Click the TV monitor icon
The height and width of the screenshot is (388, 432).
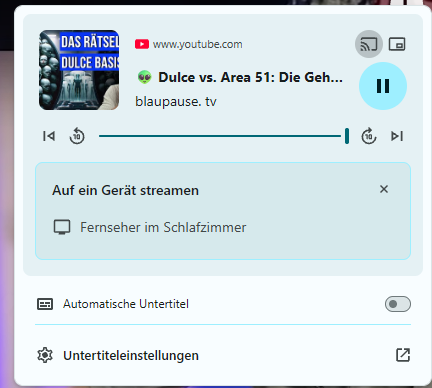coord(62,227)
